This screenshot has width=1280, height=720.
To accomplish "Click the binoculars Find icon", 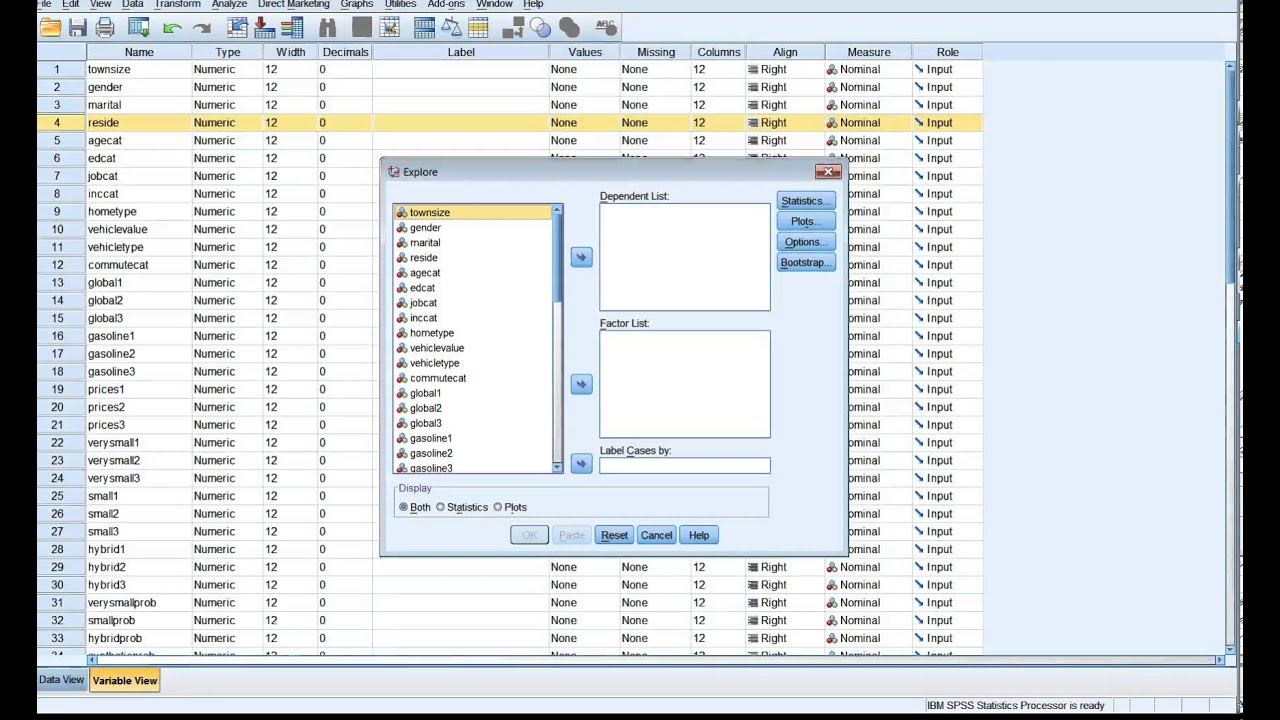I will [x=327, y=28].
